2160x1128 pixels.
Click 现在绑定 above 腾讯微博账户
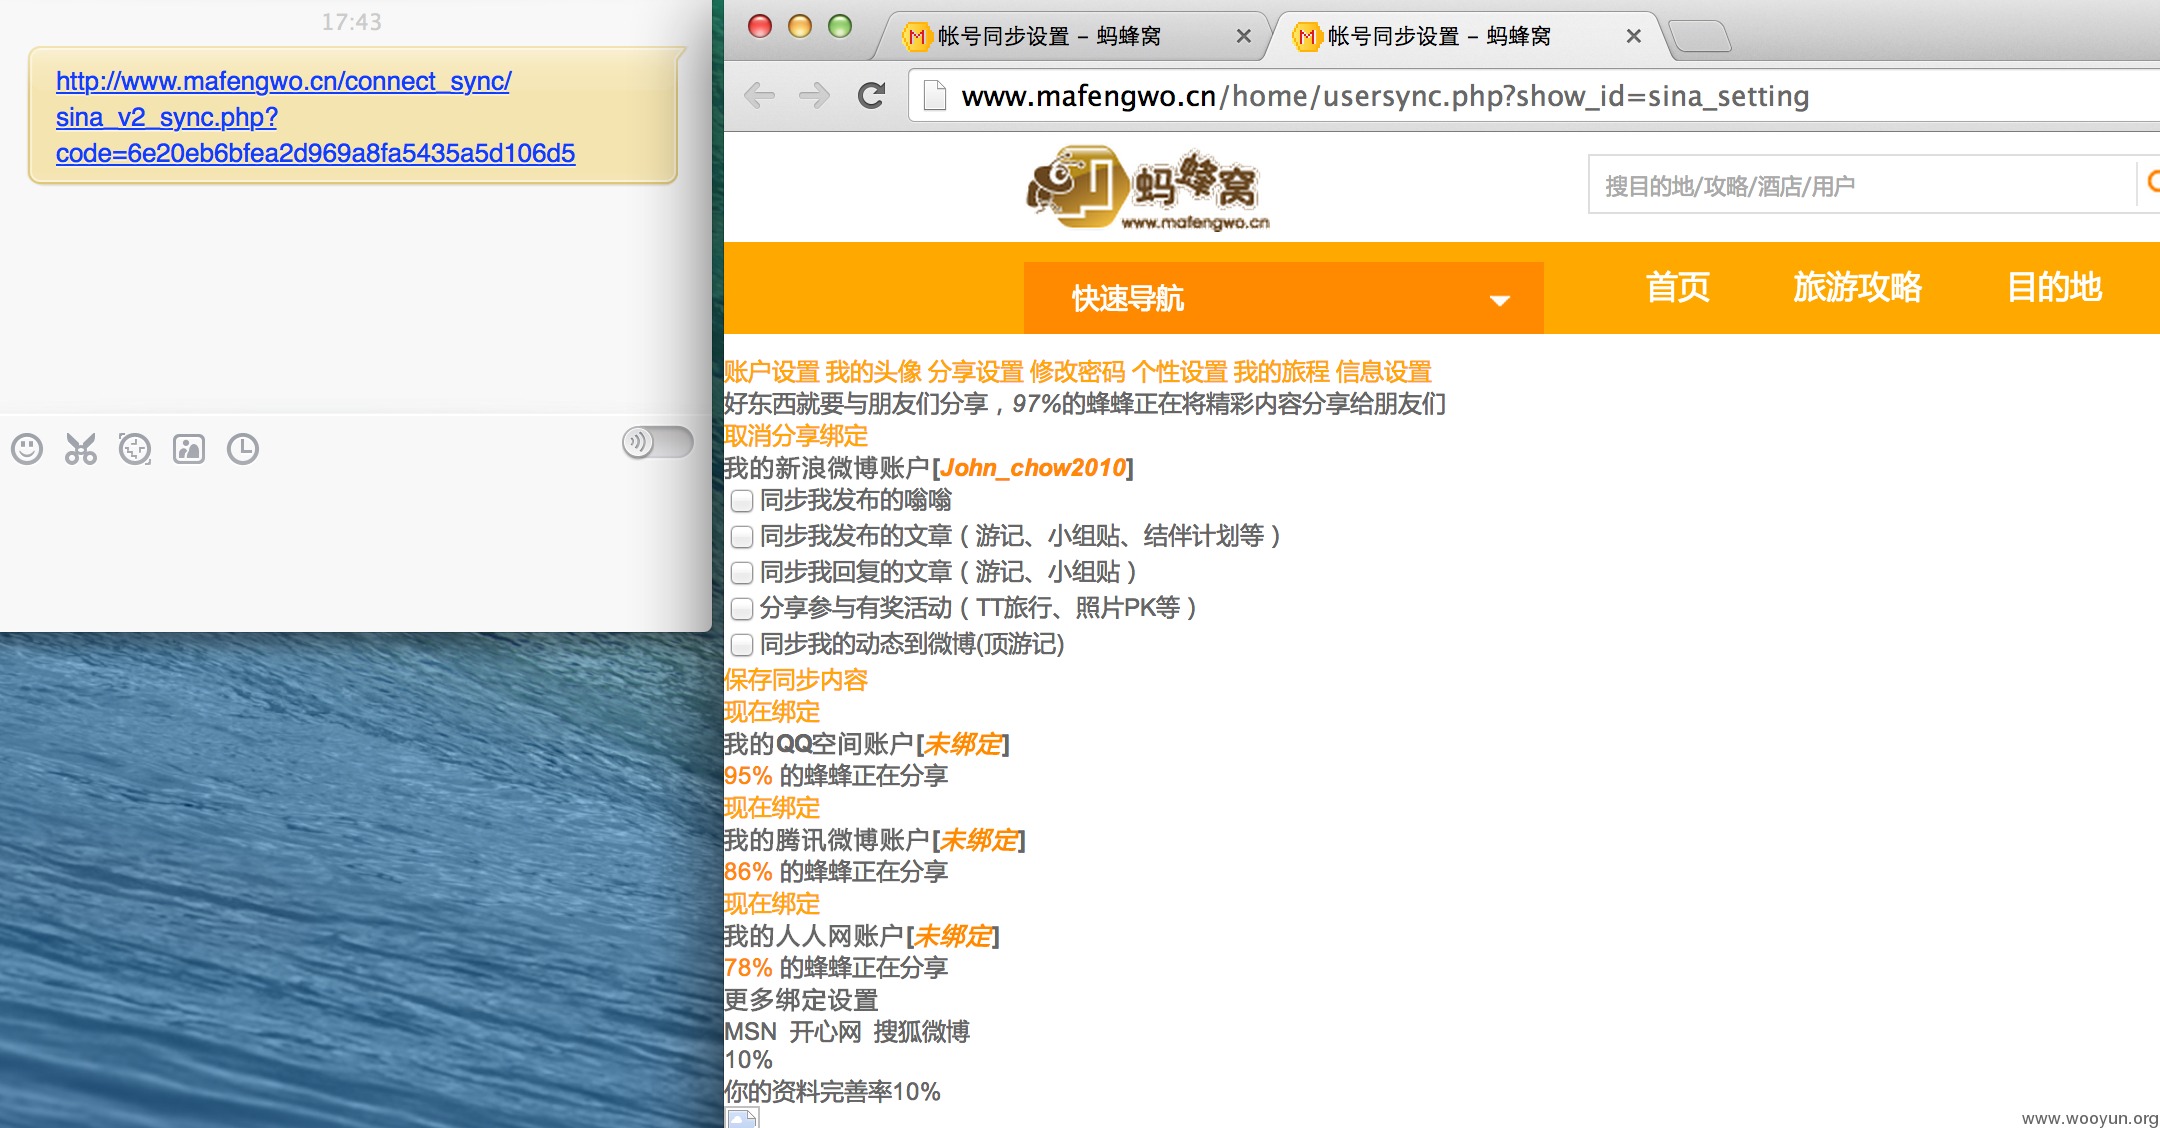click(x=772, y=808)
